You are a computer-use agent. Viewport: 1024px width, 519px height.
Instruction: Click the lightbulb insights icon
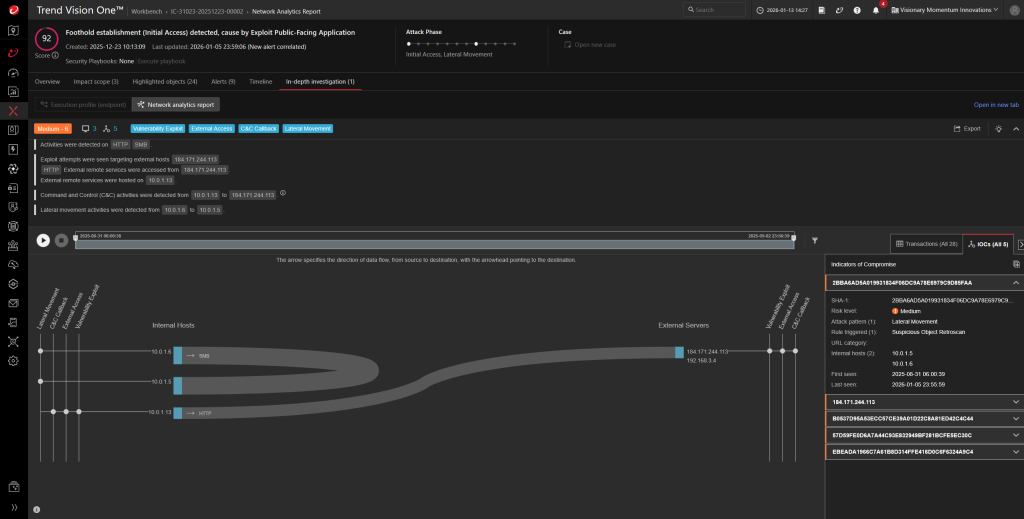click(x=998, y=129)
